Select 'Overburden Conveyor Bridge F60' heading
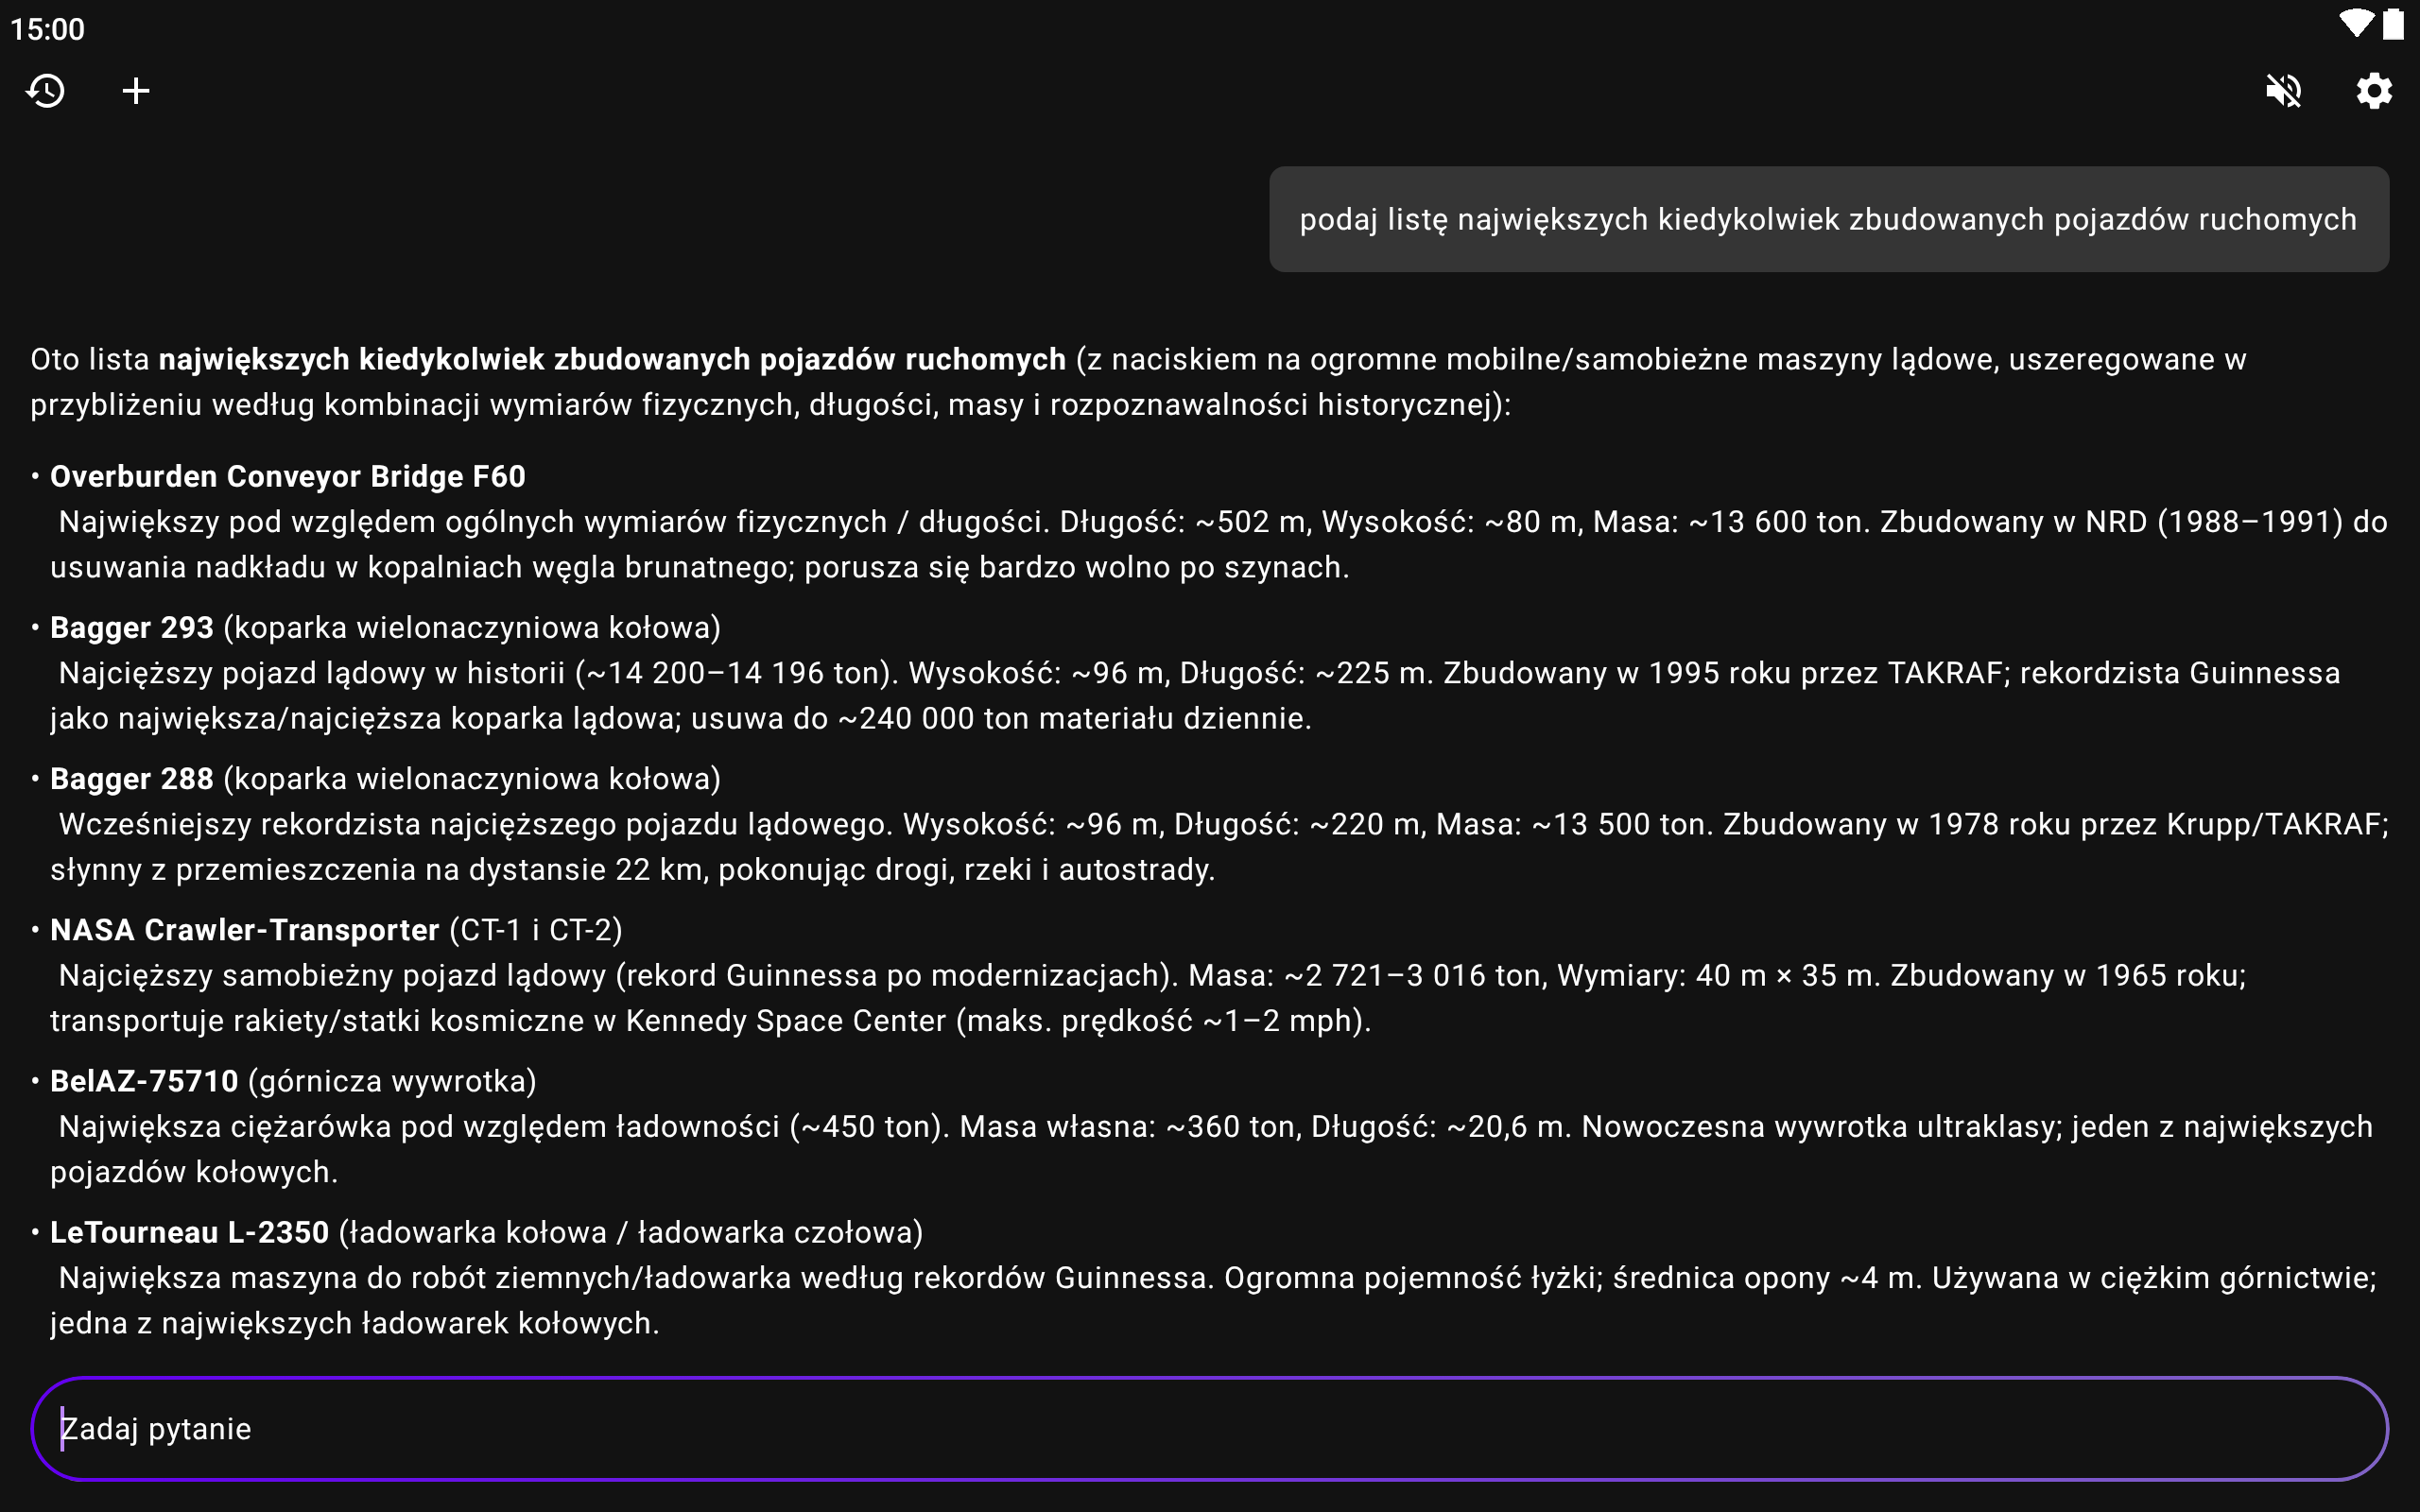The image size is (2420, 1512). point(287,476)
